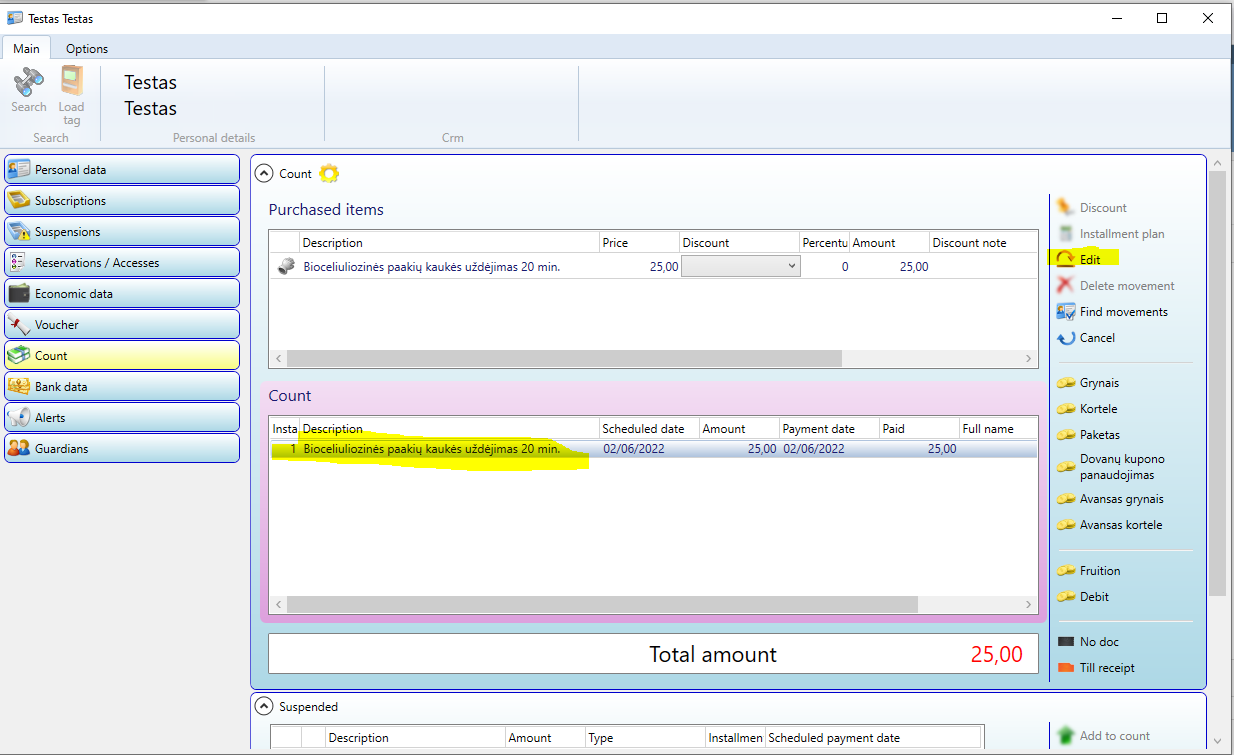Click the Guardians people icon

coord(19,449)
